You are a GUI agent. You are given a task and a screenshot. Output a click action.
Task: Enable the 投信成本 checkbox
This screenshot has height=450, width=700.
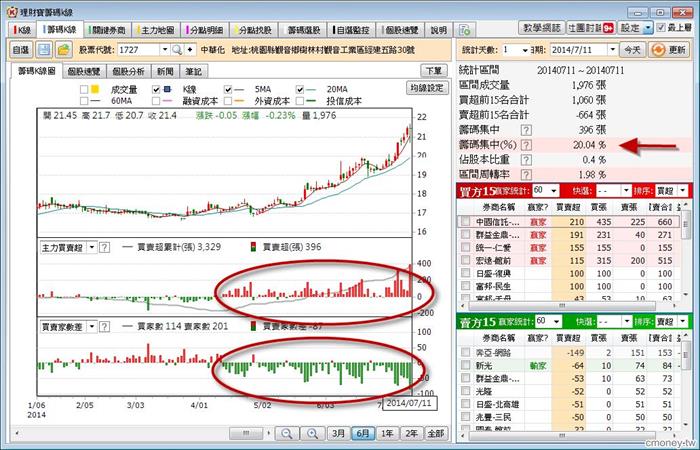click(300, 101)
